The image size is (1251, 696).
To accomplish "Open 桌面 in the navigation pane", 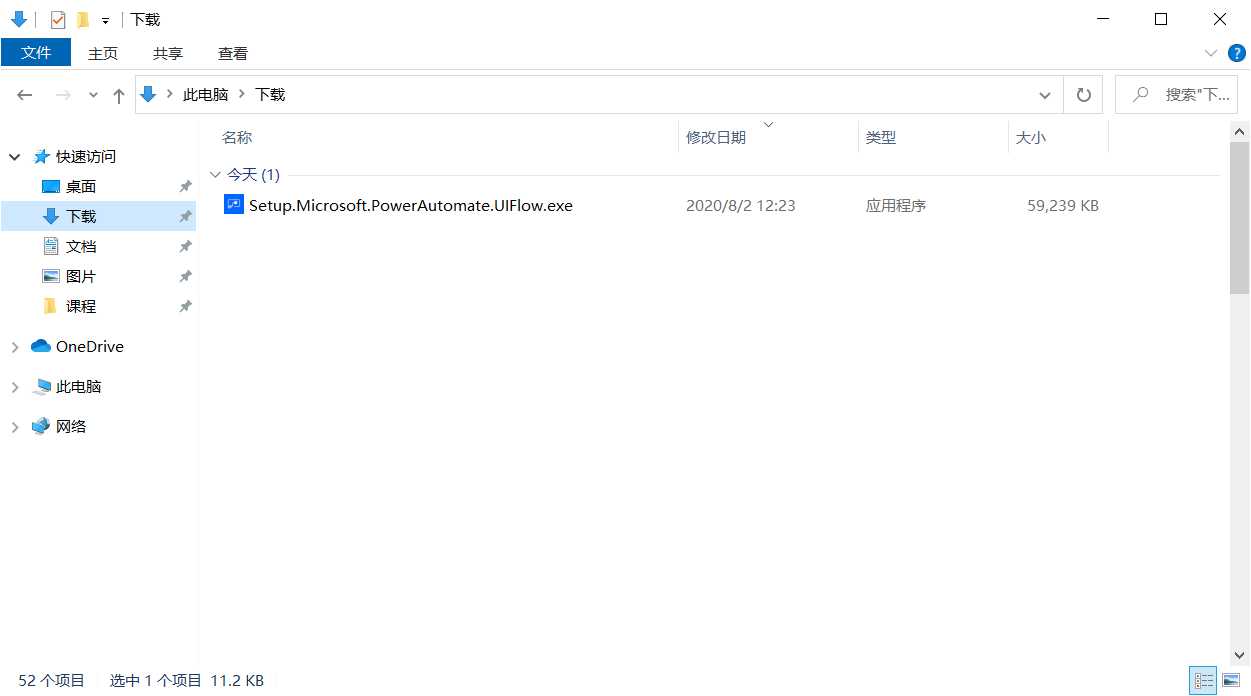I will pyautogui.click(x=81, y=187).
